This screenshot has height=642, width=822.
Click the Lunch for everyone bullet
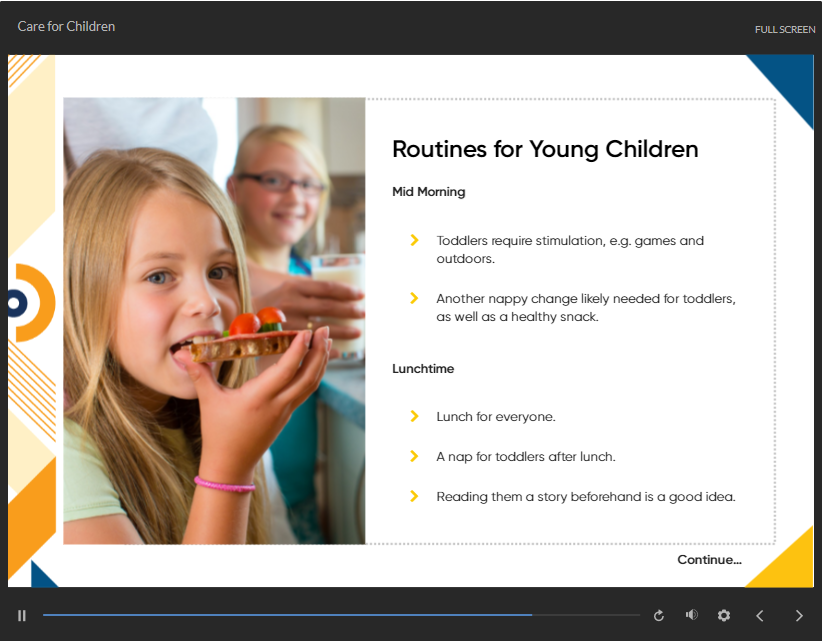pos(495,417)
